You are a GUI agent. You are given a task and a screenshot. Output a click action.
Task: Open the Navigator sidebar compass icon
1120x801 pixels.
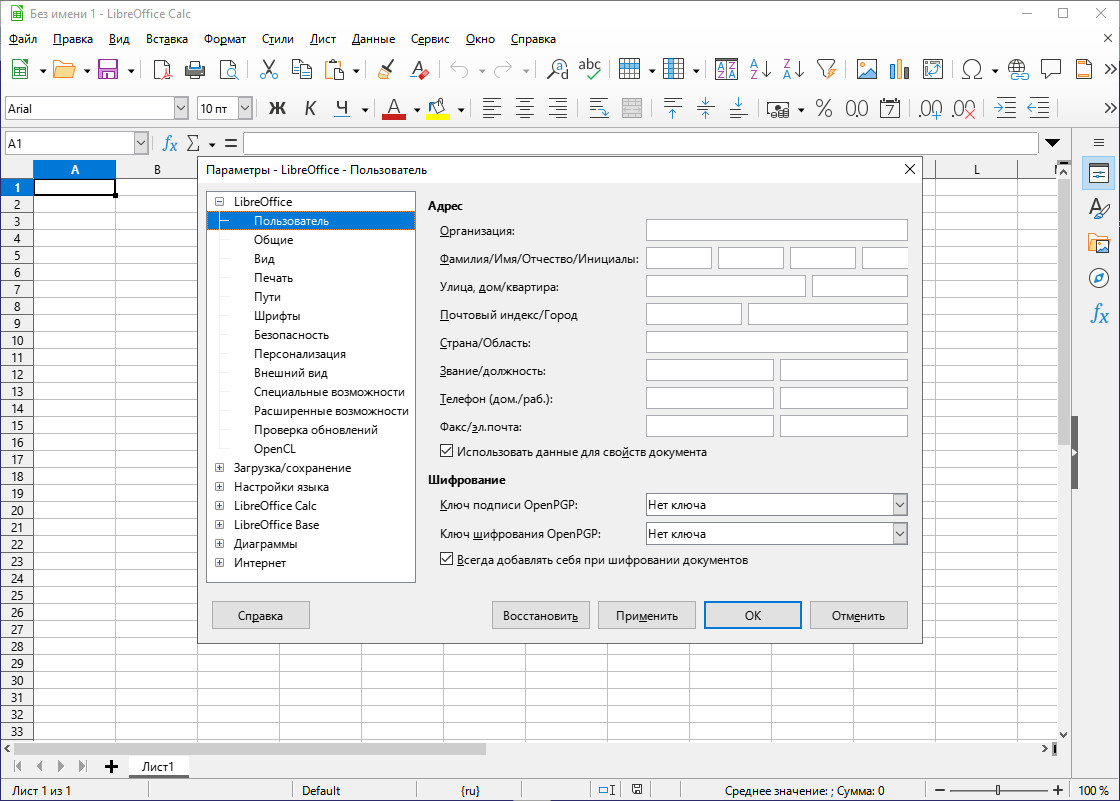1099,278
